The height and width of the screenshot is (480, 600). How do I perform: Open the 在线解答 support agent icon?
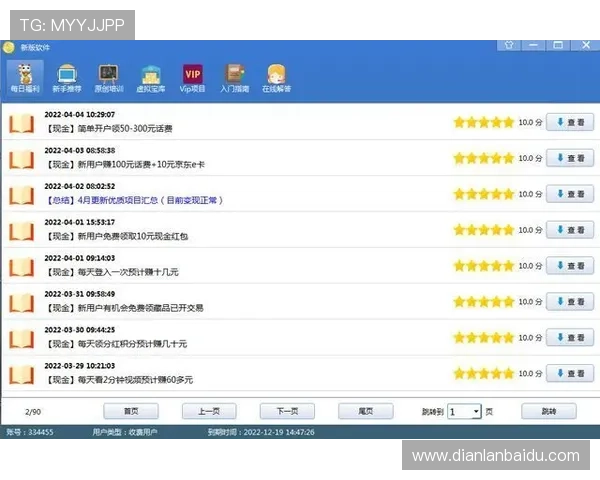(276, 78)
